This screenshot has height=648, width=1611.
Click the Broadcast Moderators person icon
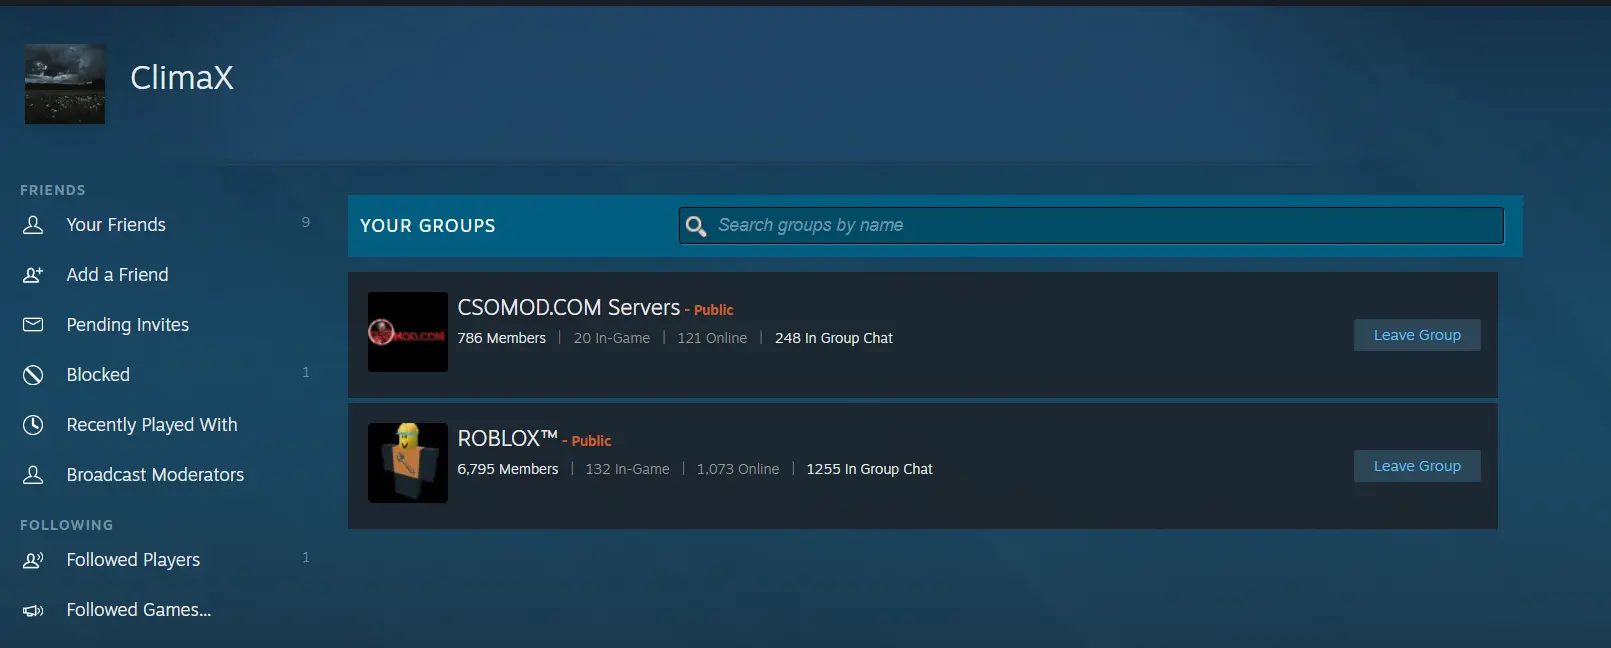[x=33, y=475]
